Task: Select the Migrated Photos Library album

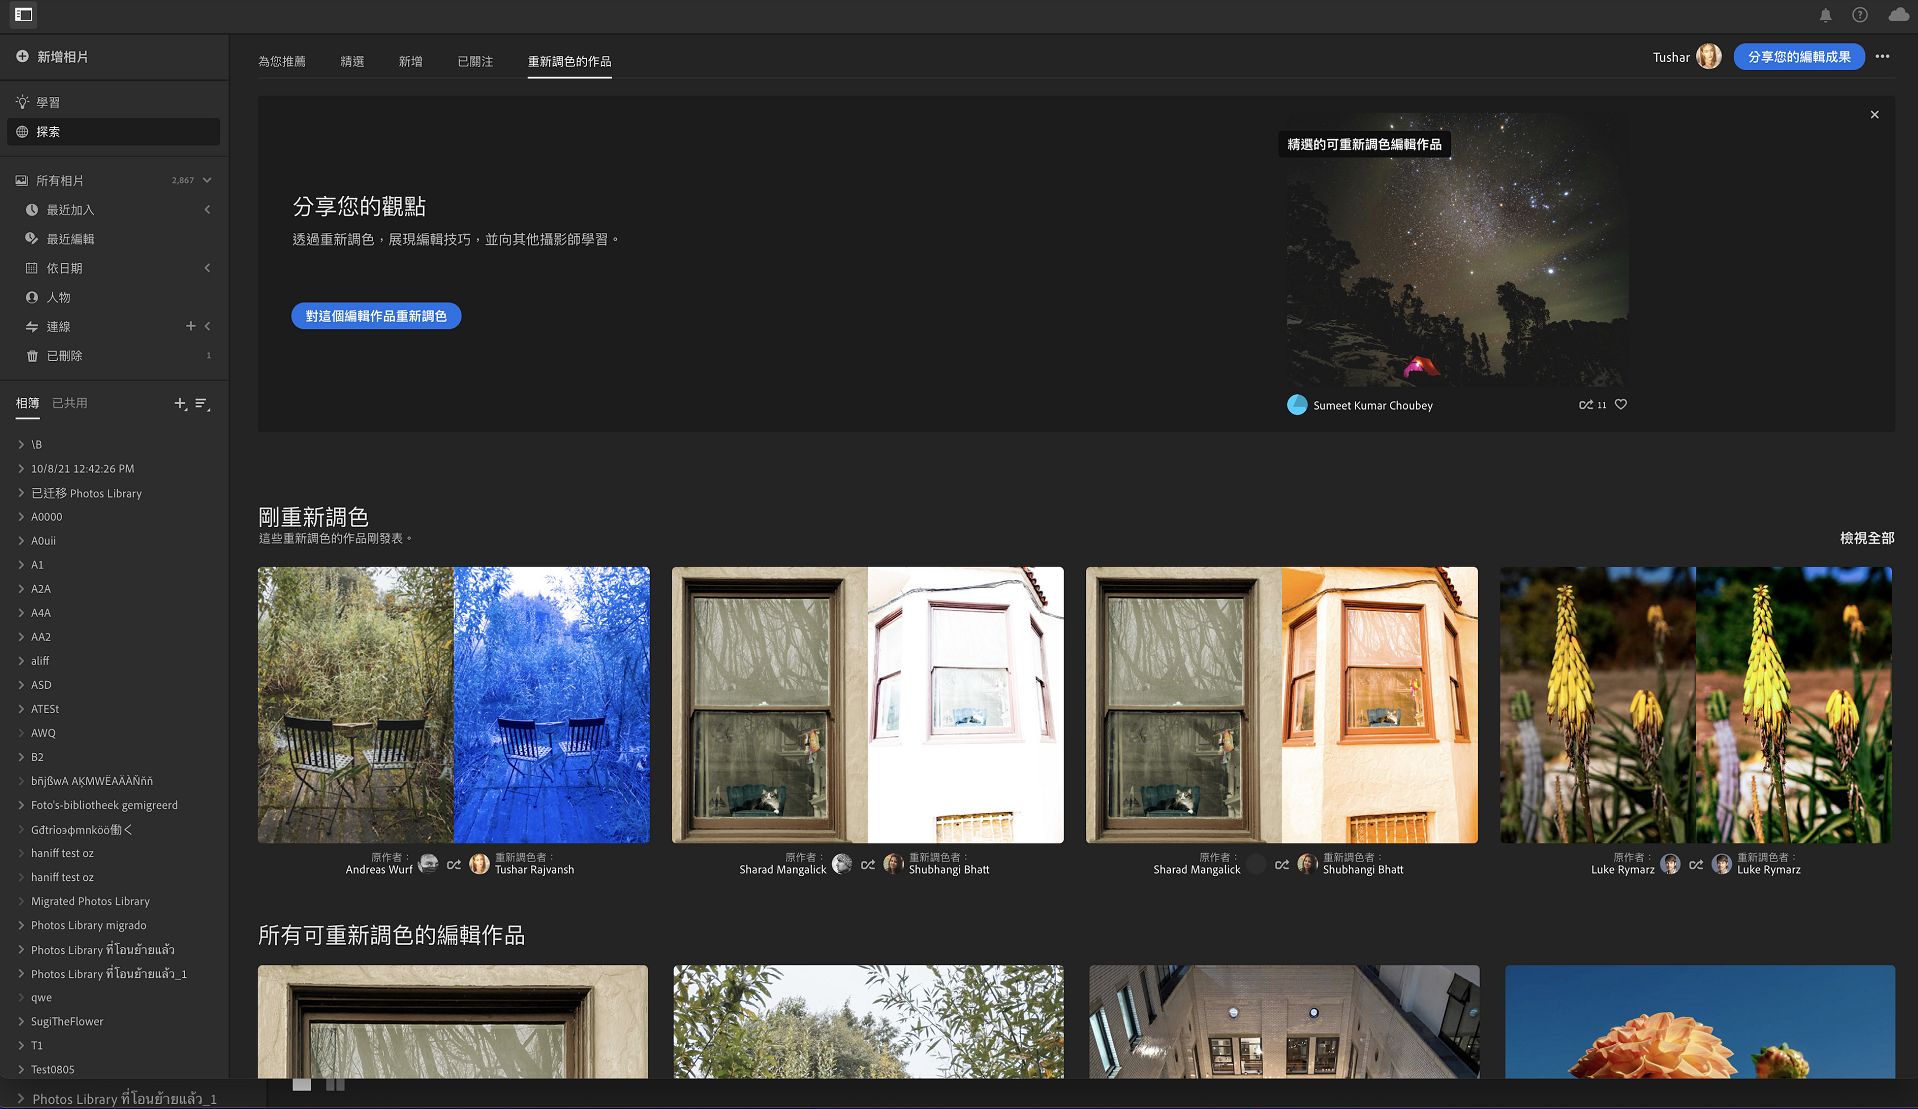Action: pos(90,901)
